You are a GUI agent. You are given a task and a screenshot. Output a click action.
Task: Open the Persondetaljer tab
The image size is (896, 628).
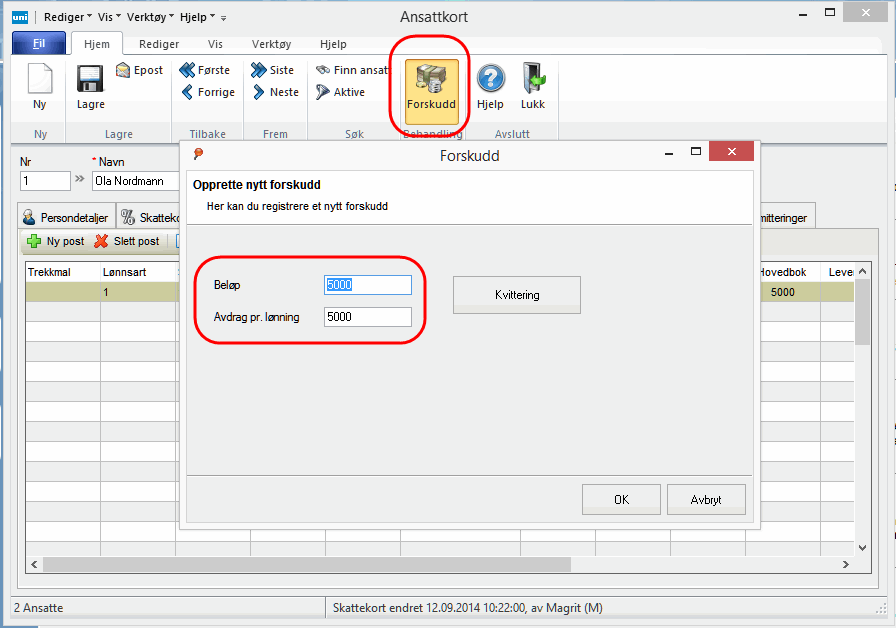[66, 217]
